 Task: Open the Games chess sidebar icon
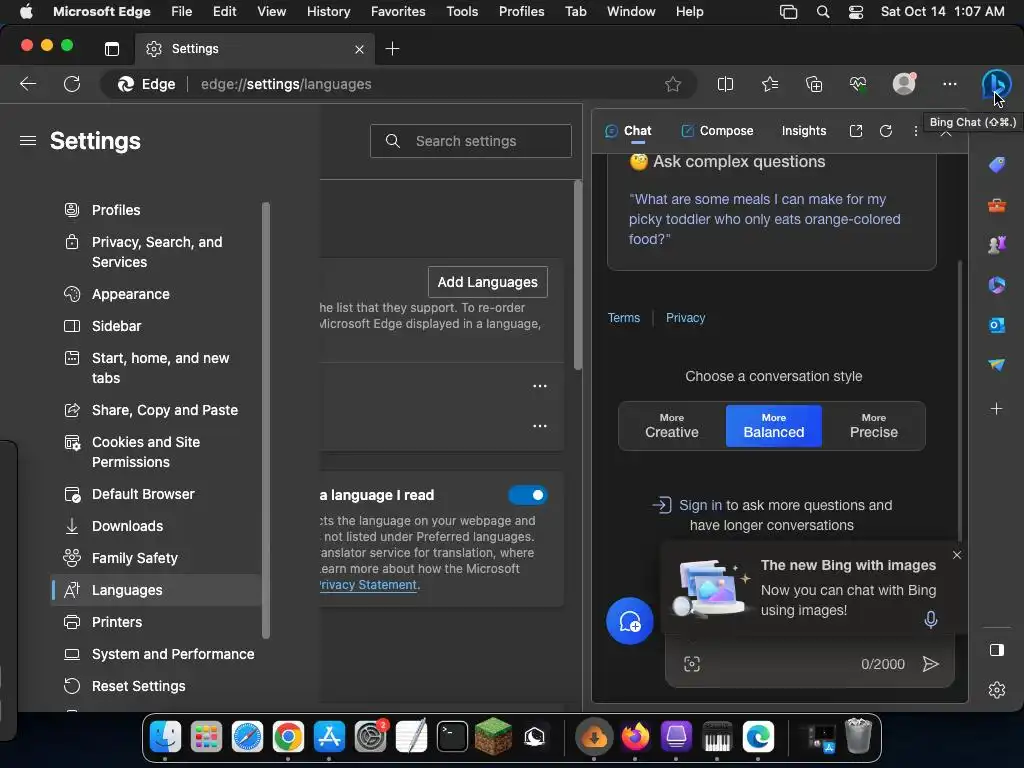click(997, 245)
